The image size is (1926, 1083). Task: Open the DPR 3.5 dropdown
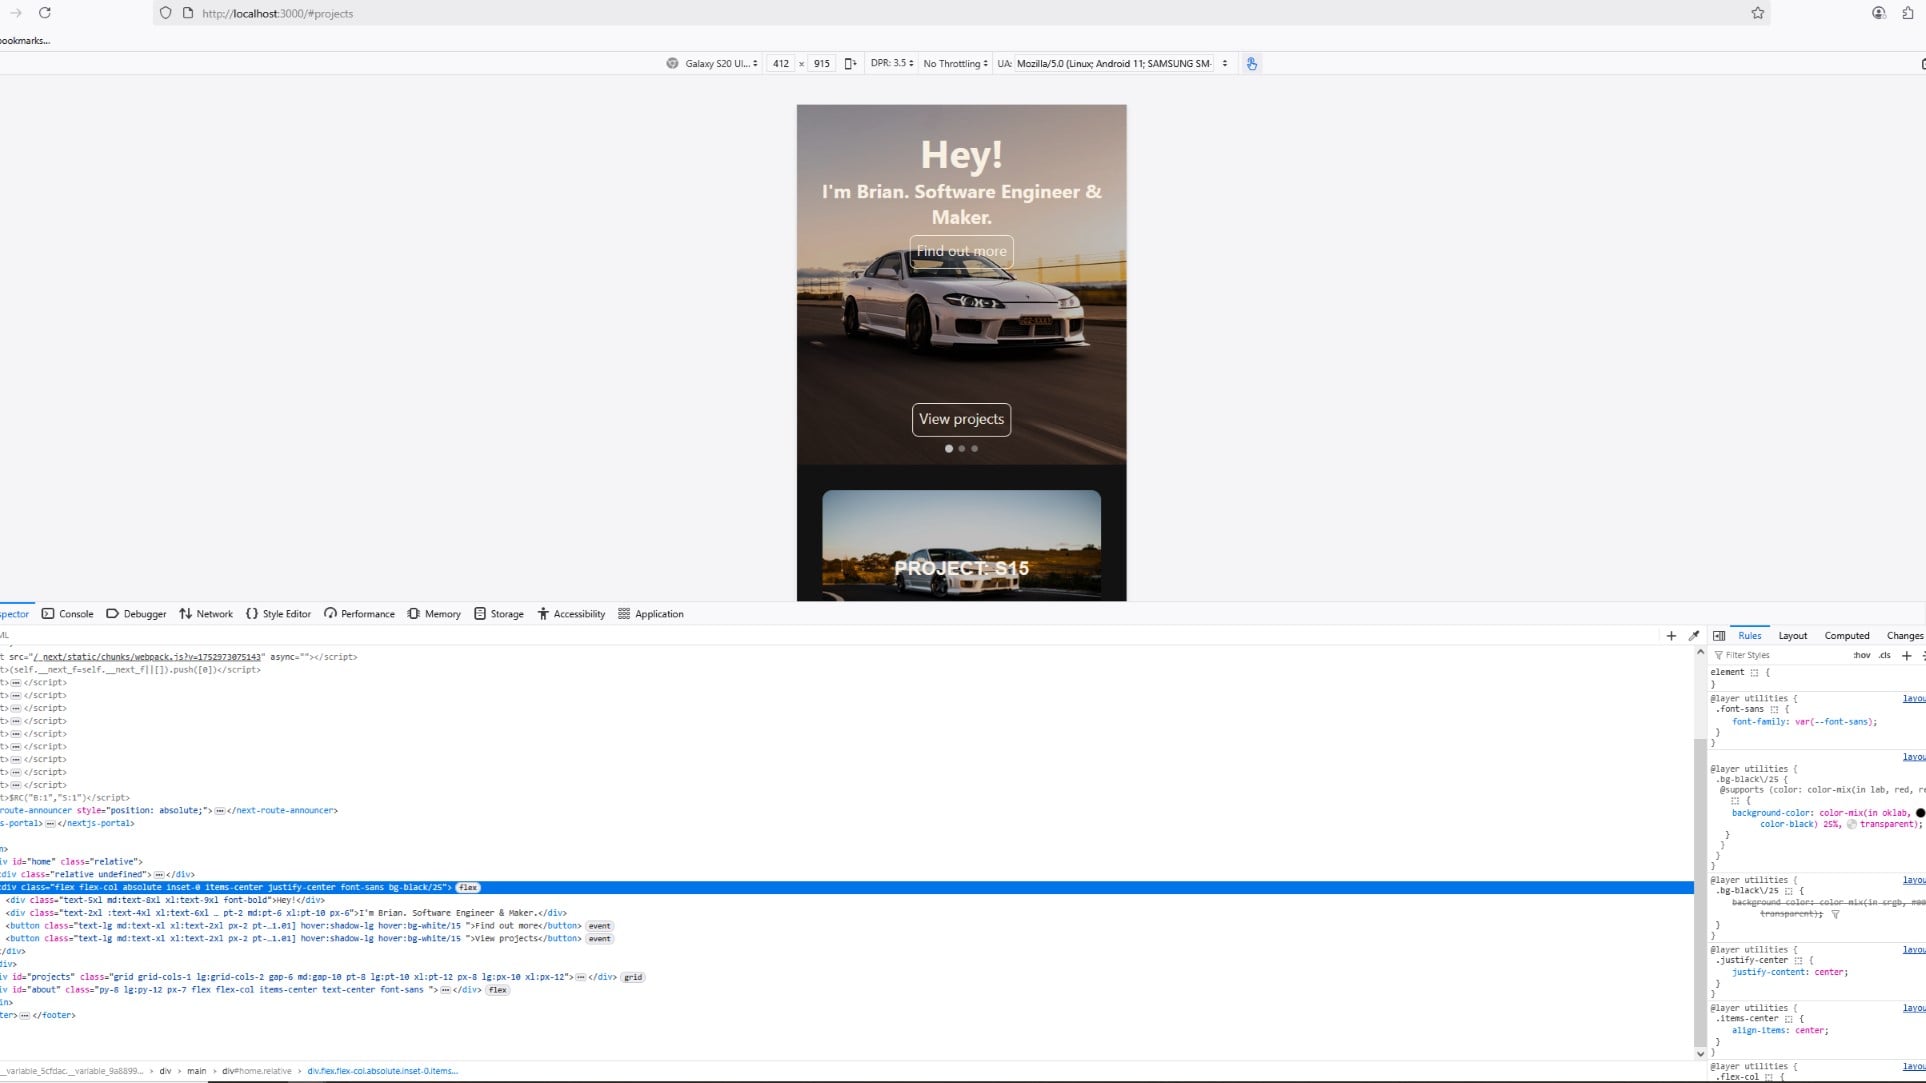(890, 63)
